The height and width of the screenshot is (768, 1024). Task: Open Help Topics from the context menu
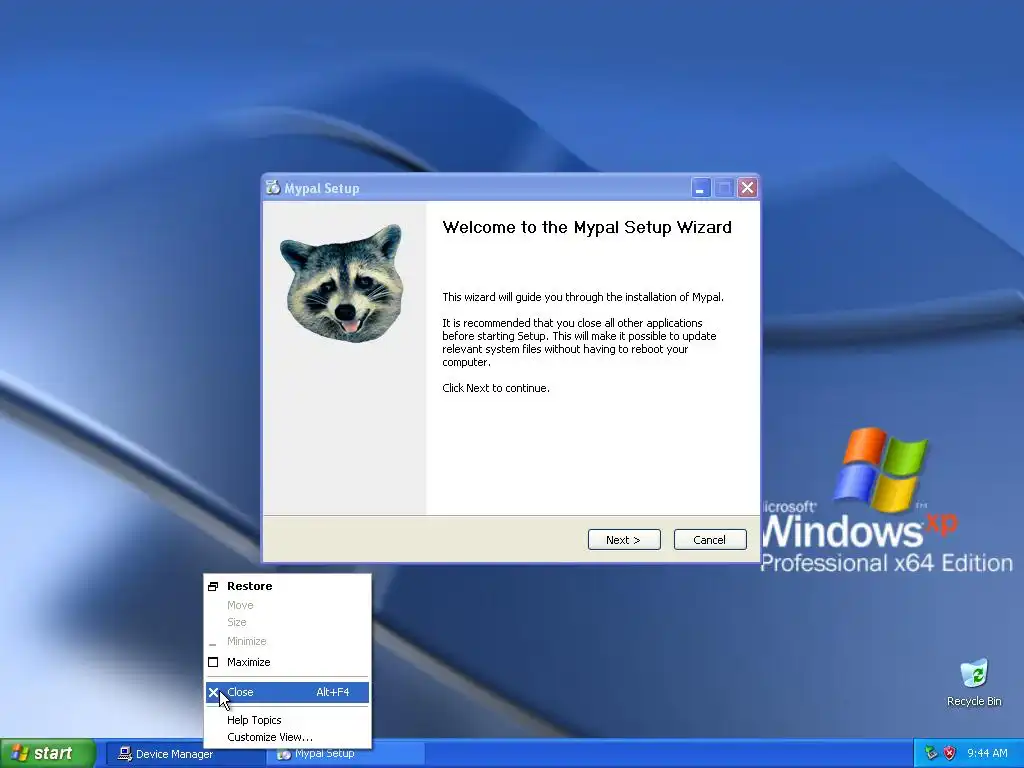(287, 720)
